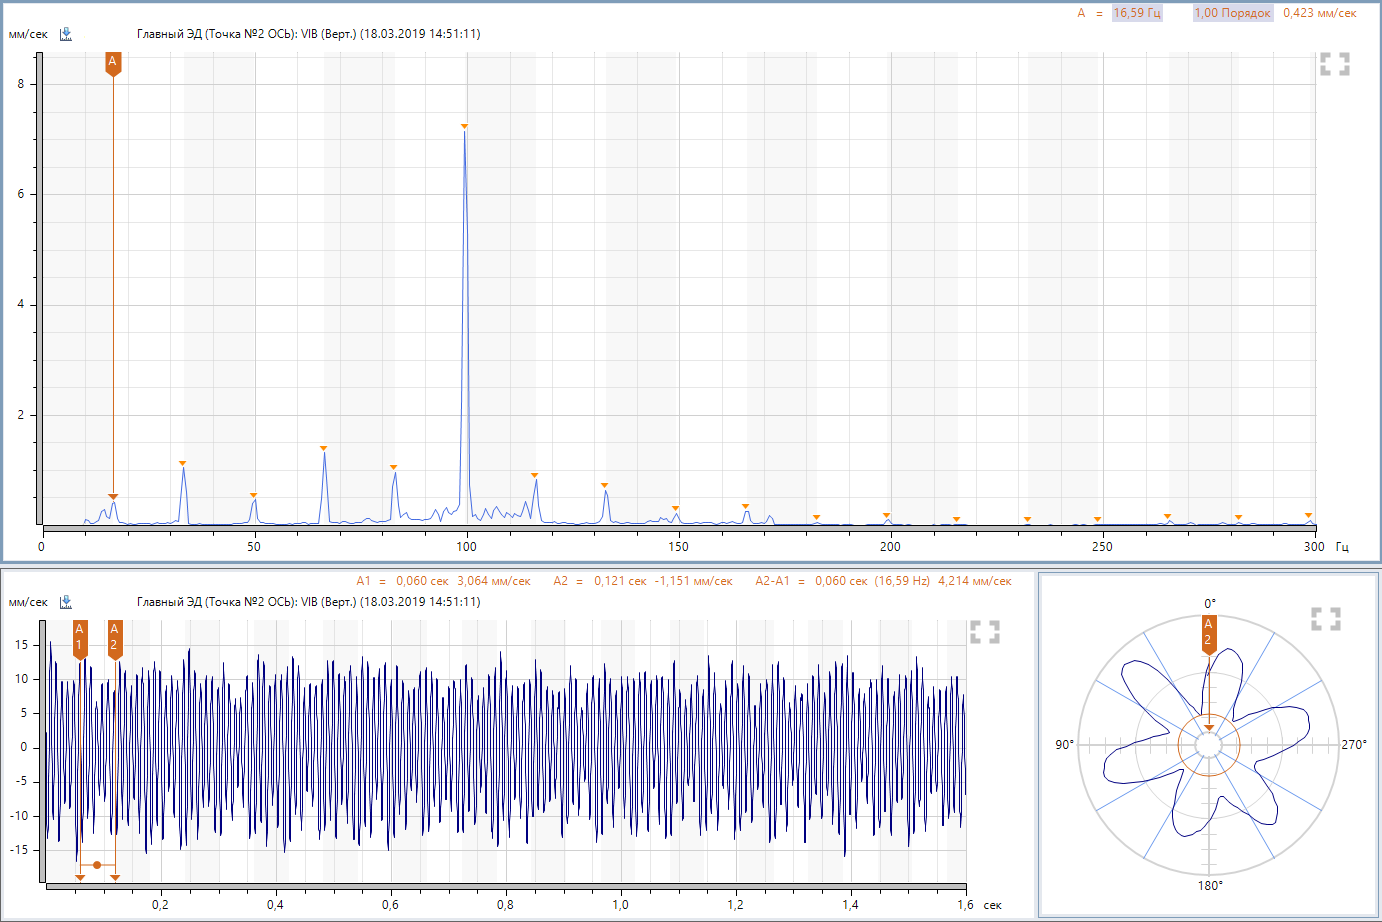Select the A2 marker on the polar plot
Viewport: 1382px width, 922px height.
click(x=1209, y=634)
